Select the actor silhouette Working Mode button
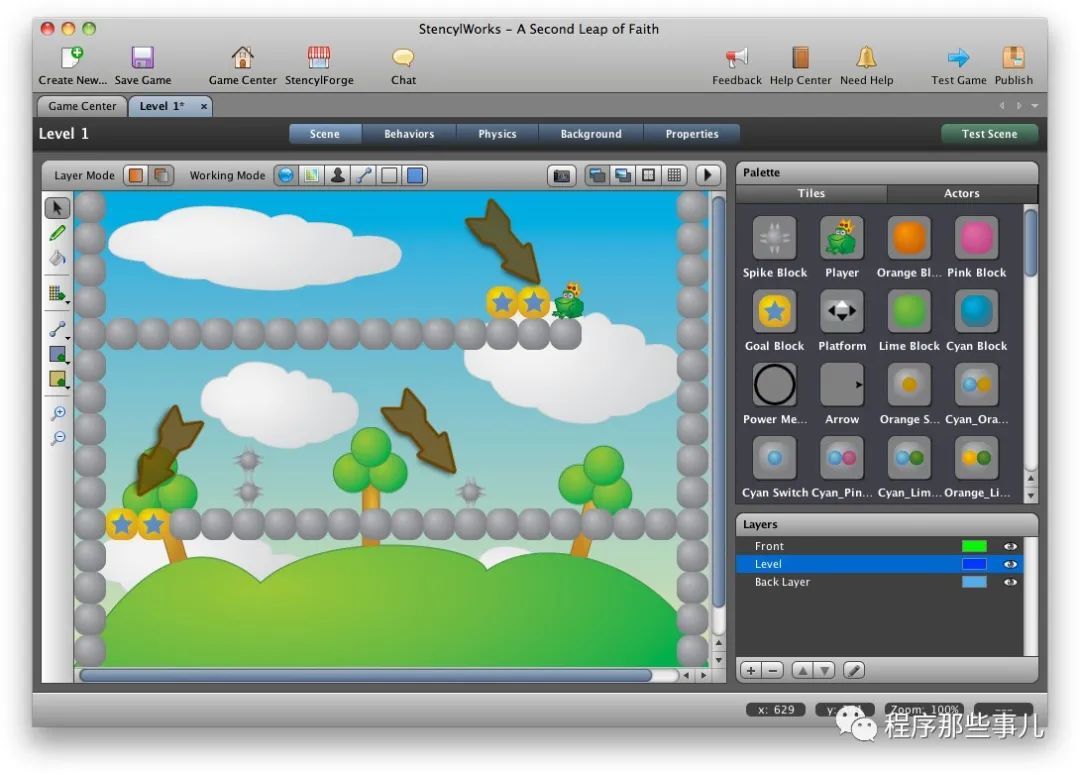 tap(338, 176)
